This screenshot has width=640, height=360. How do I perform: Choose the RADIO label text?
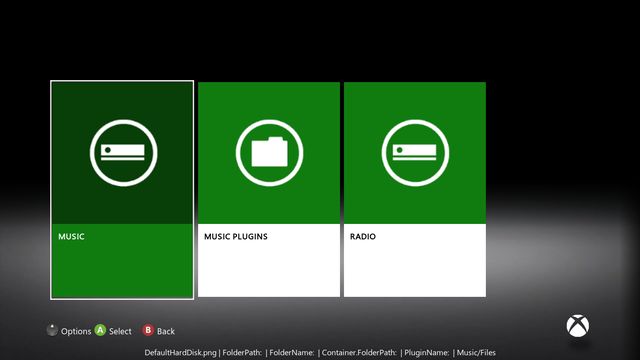click(363, 237)
